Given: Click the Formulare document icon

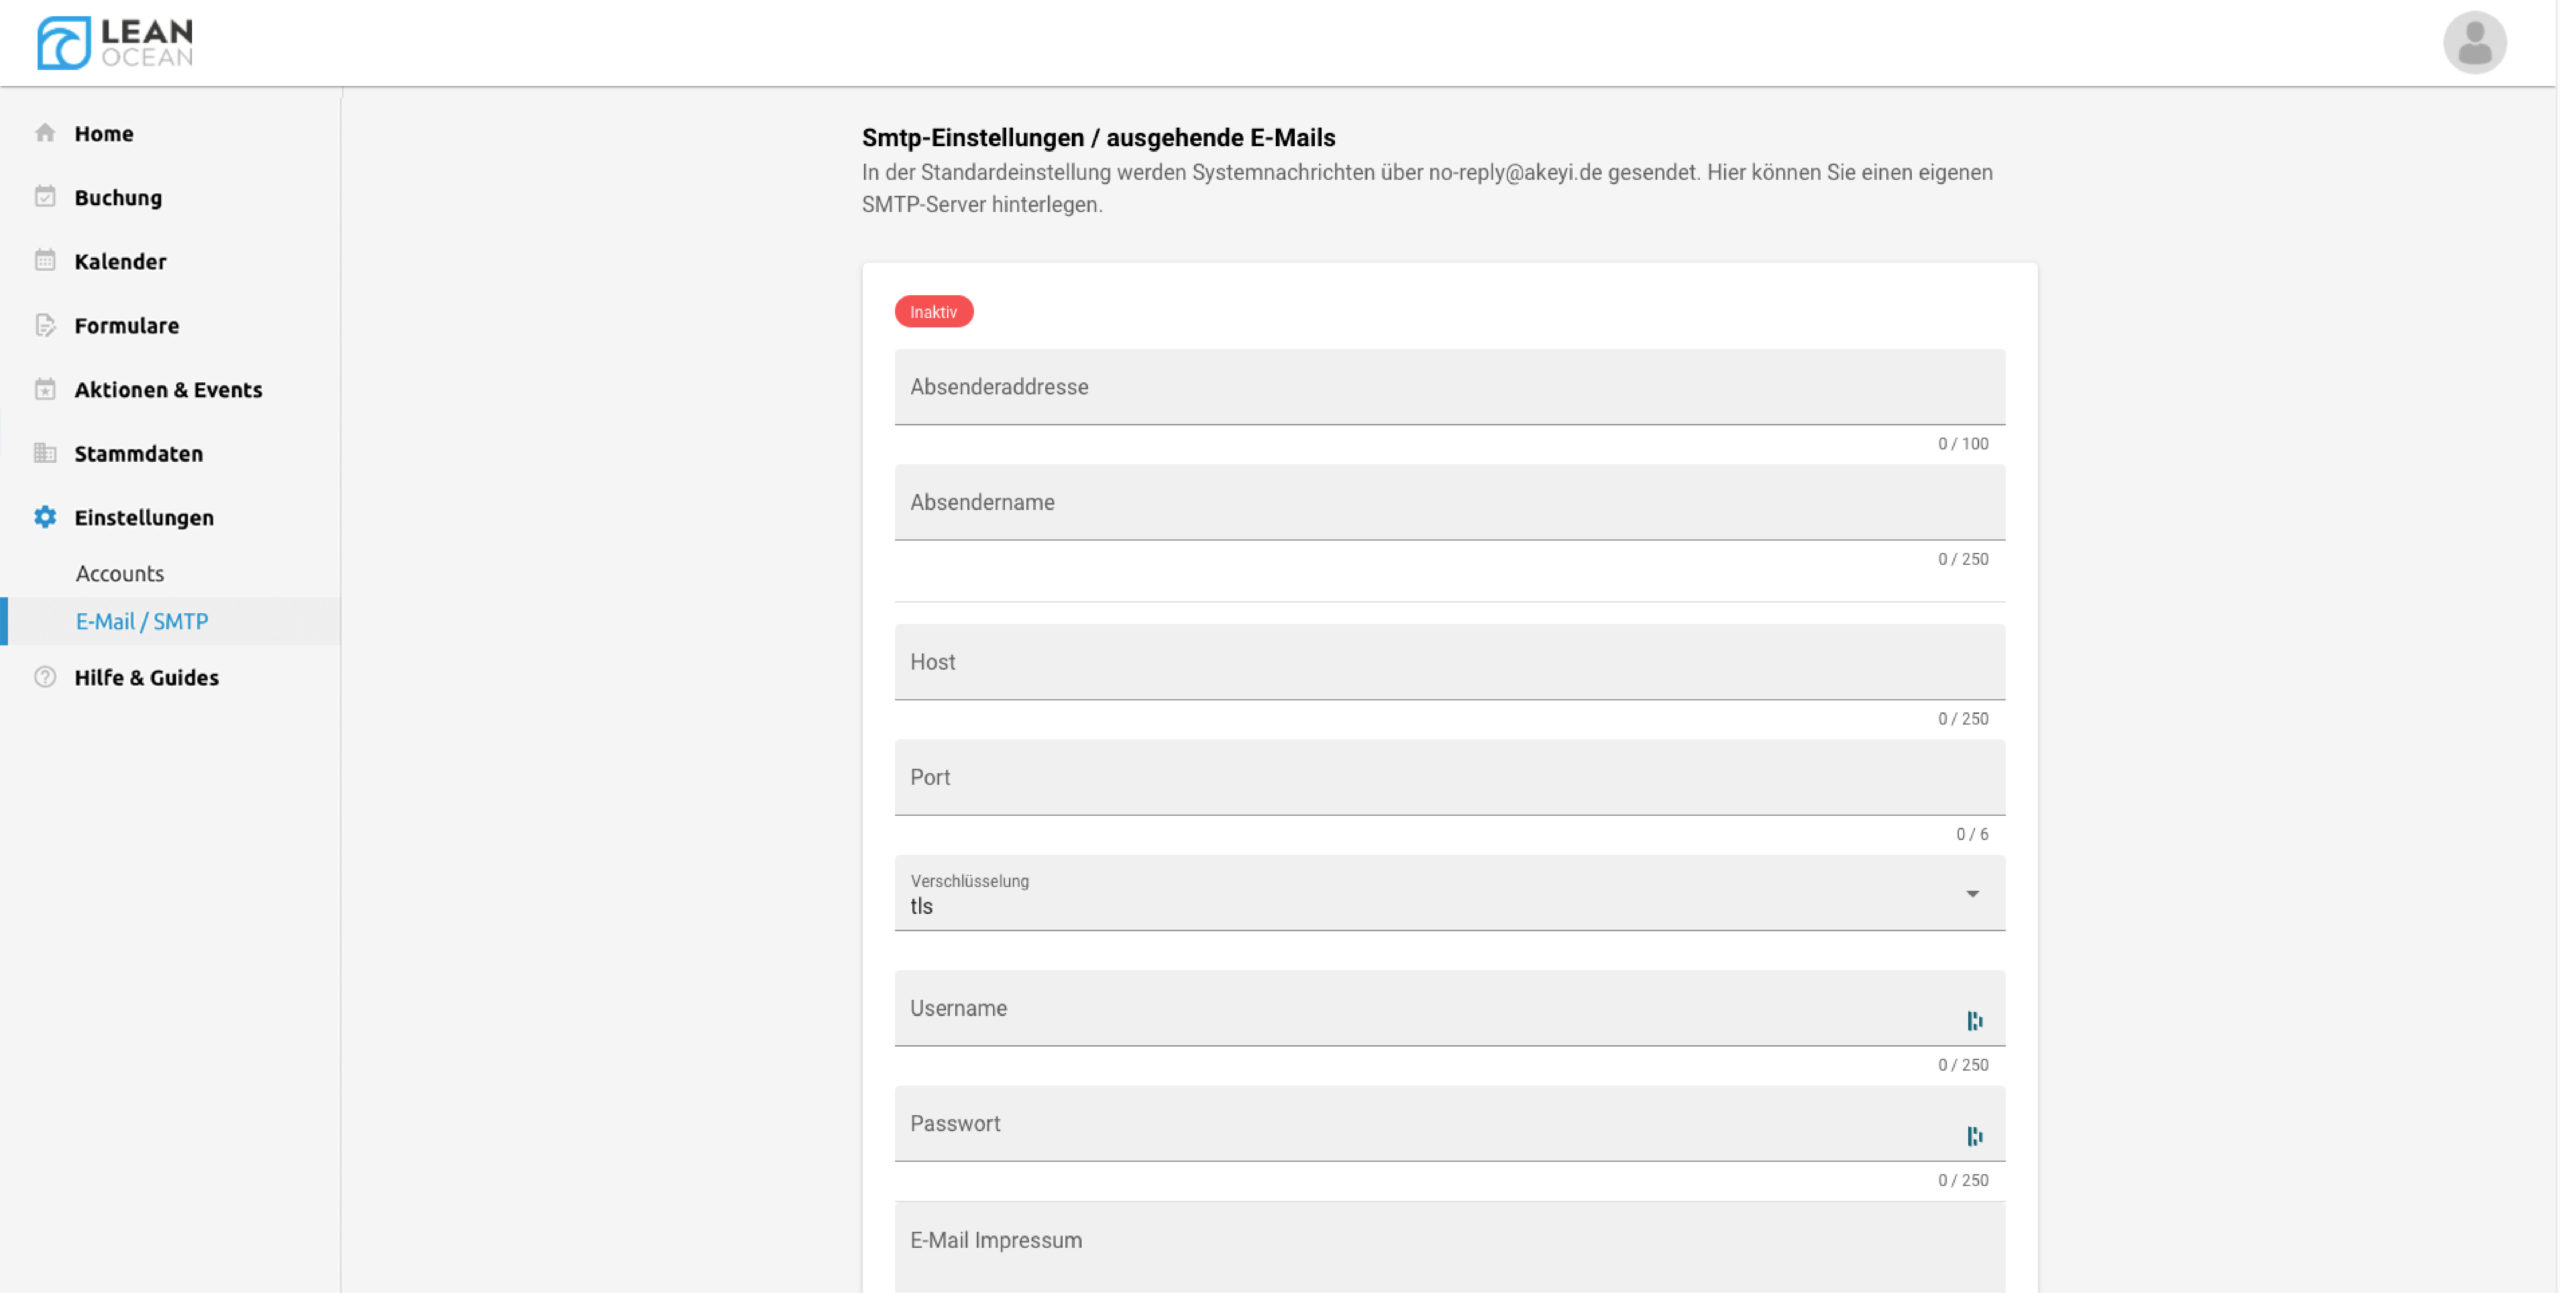Looking at the screenshot, I should click(x=45, y=325).
